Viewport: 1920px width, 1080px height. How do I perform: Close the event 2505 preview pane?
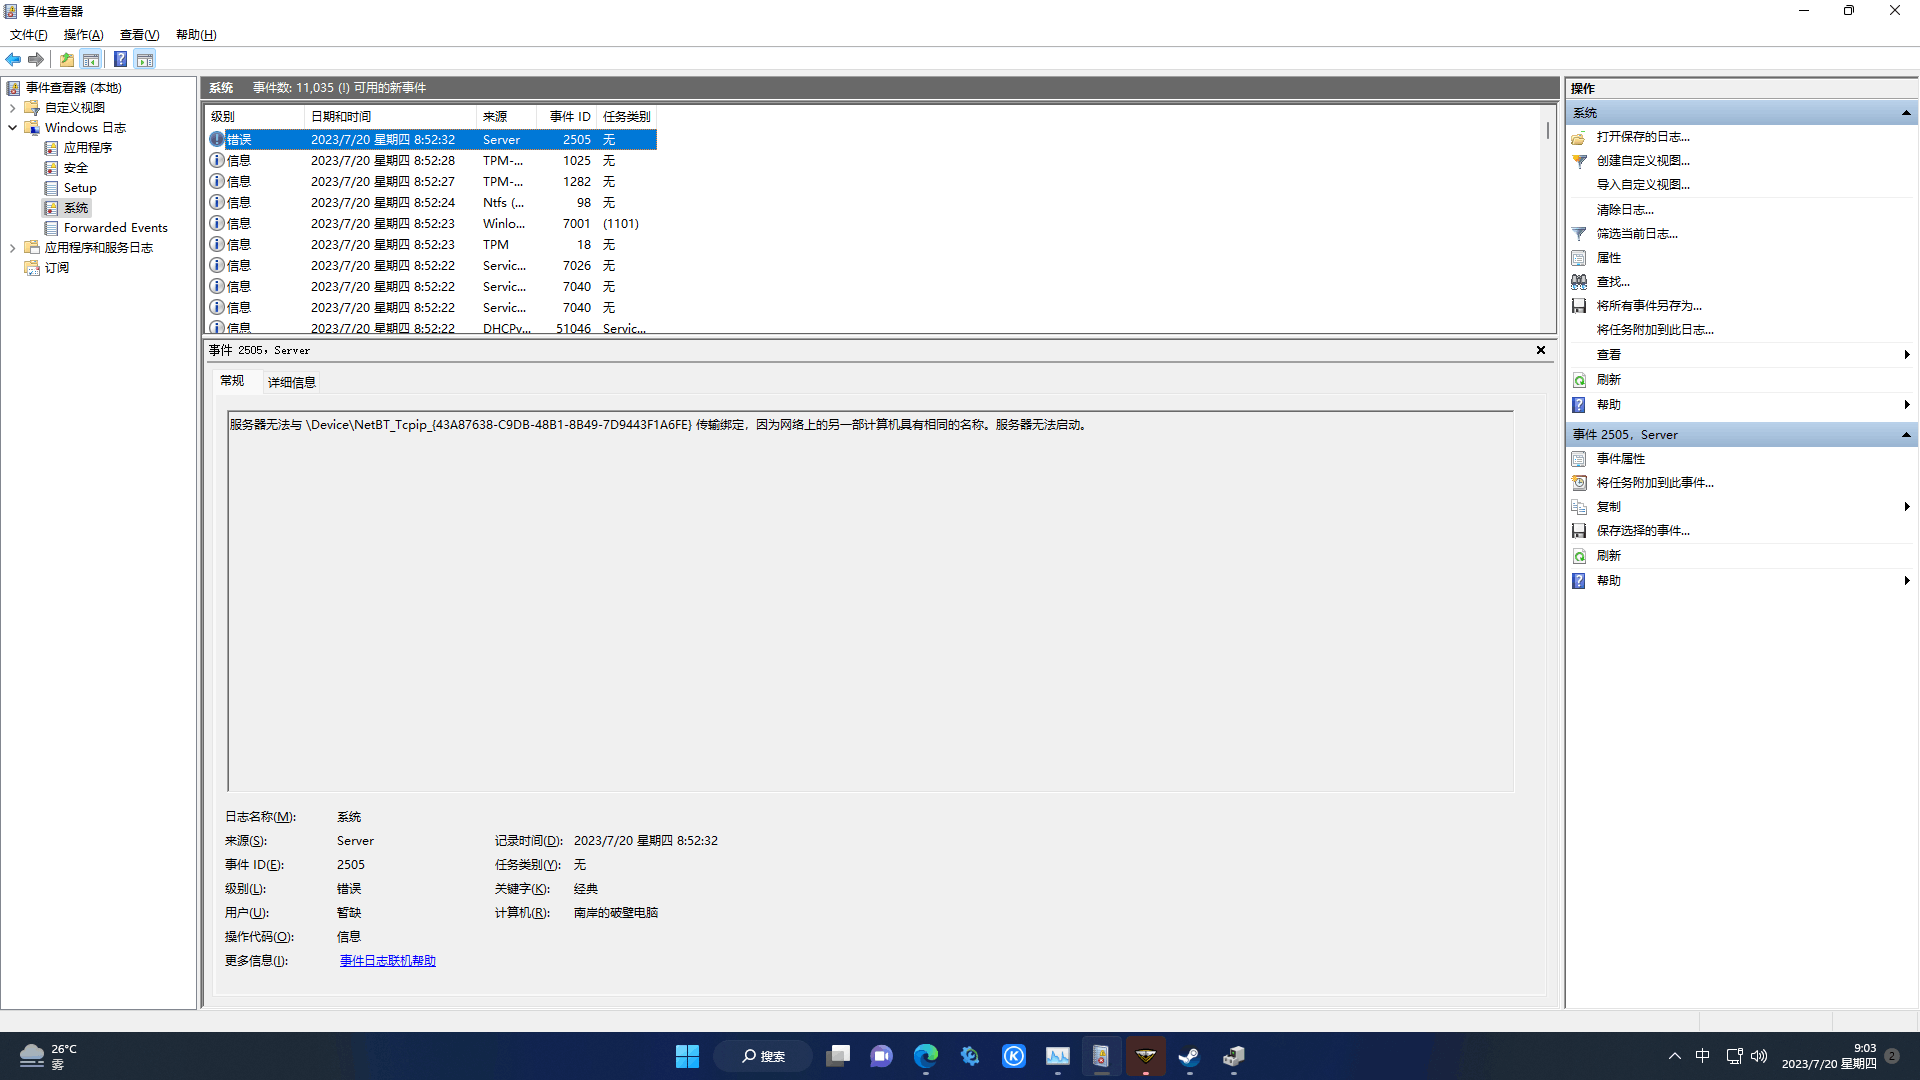point(1540,350)
